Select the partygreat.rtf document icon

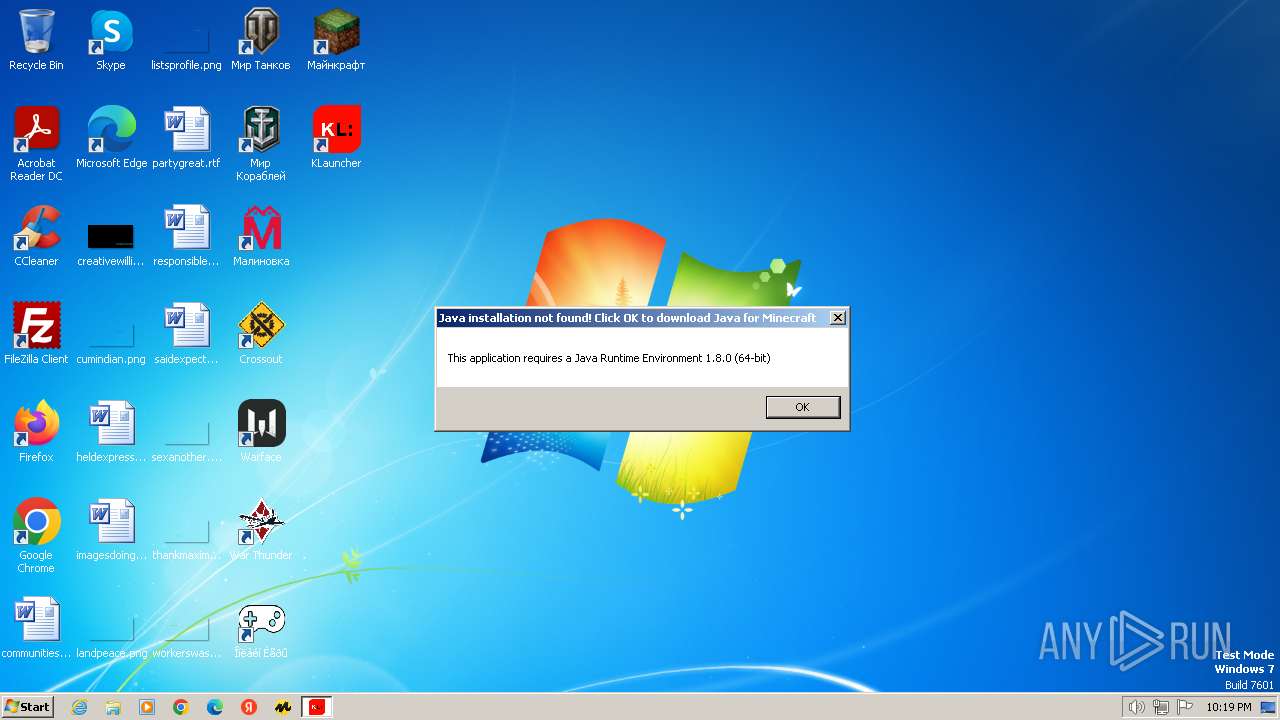pos(186,138)
